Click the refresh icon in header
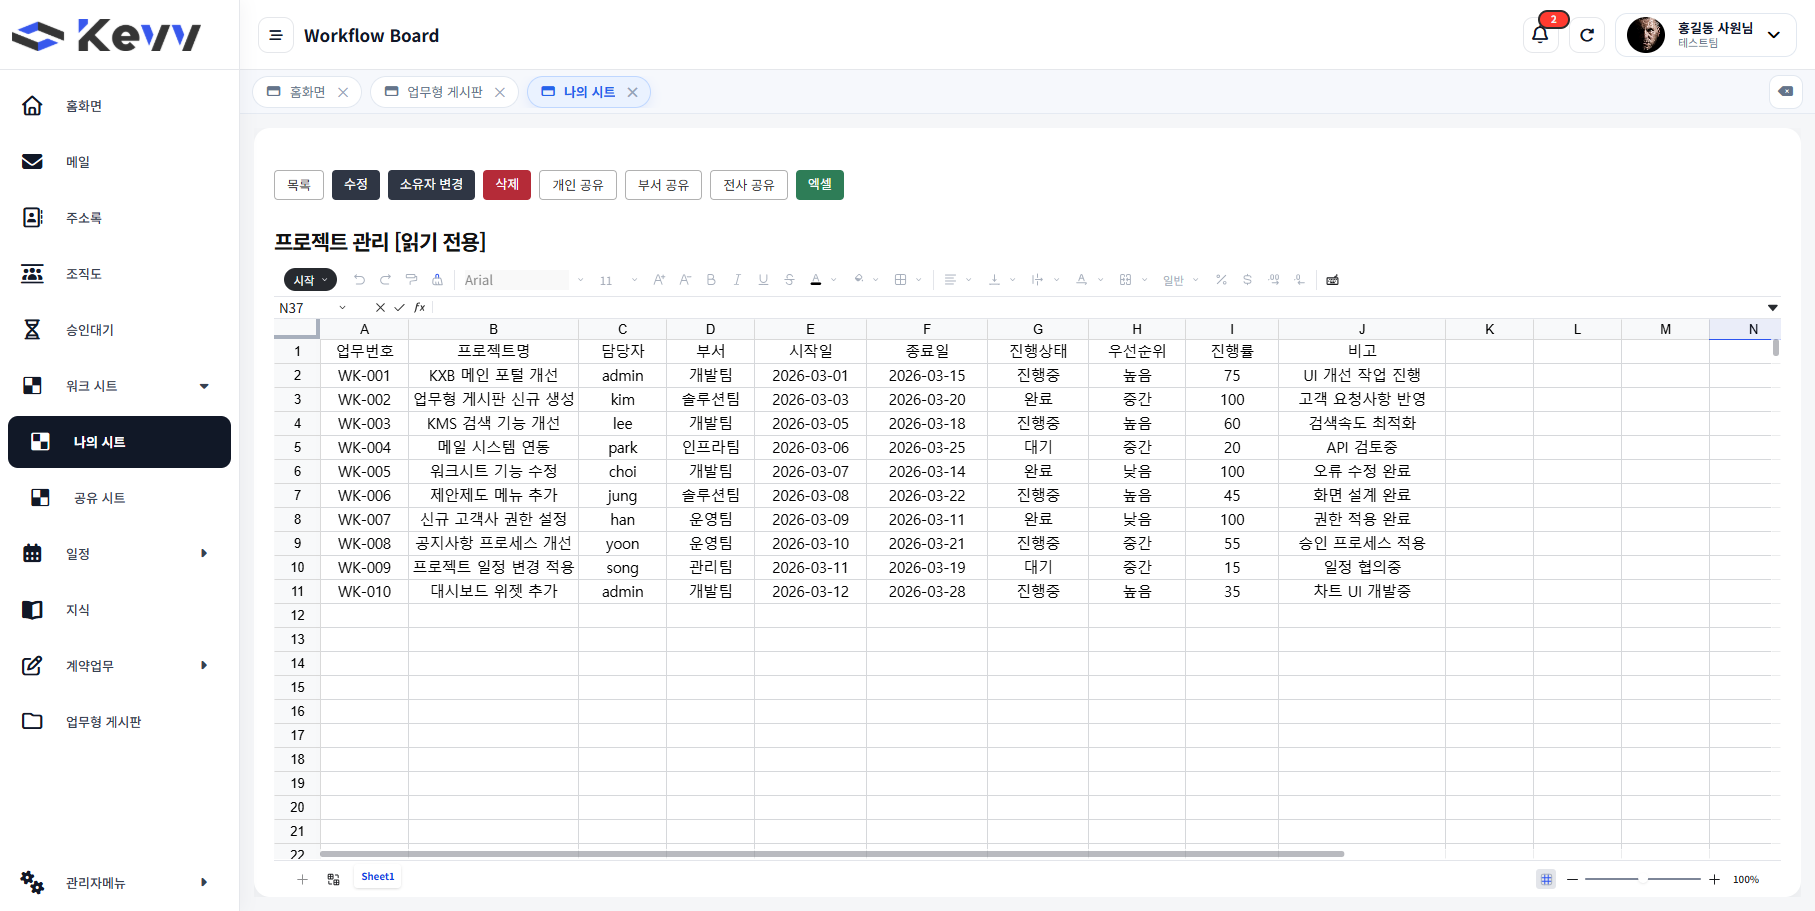The image size is (1815, 911). point(1587,35)
